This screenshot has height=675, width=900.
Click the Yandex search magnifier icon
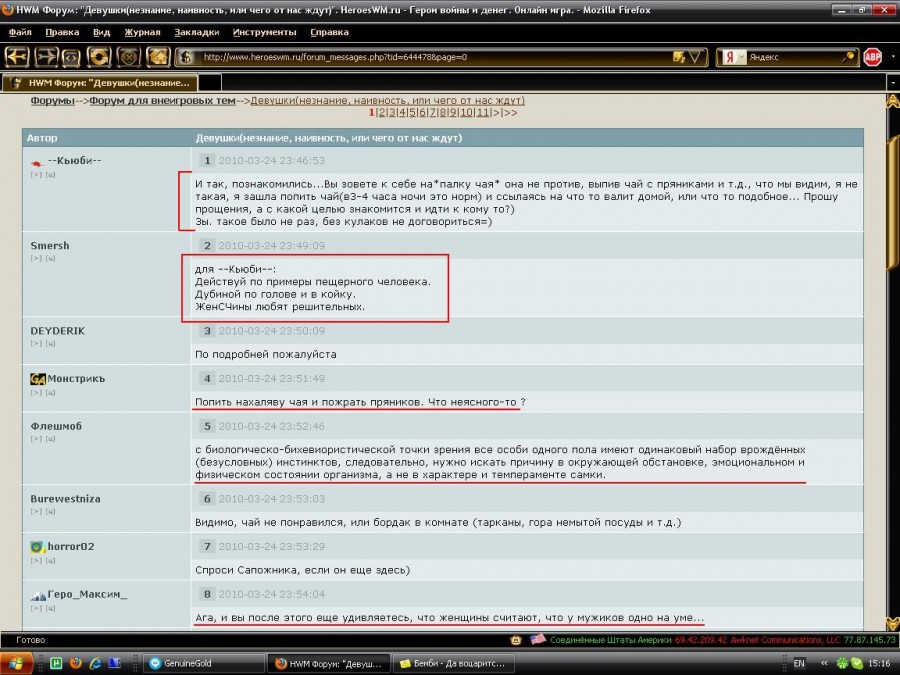(x=849, y=57)
